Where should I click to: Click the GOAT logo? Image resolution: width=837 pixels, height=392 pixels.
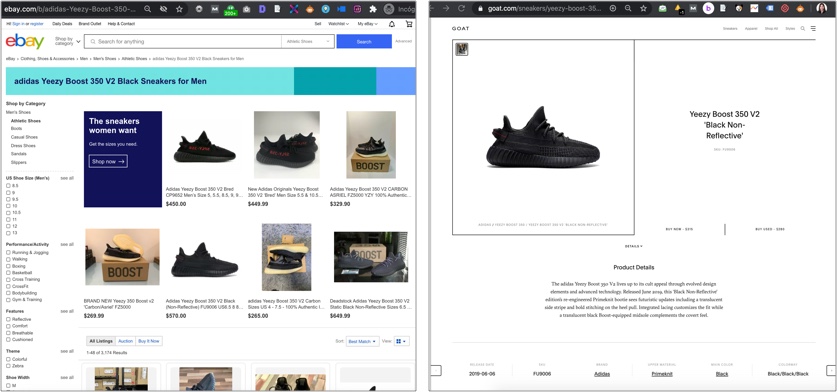click(461, 28)
